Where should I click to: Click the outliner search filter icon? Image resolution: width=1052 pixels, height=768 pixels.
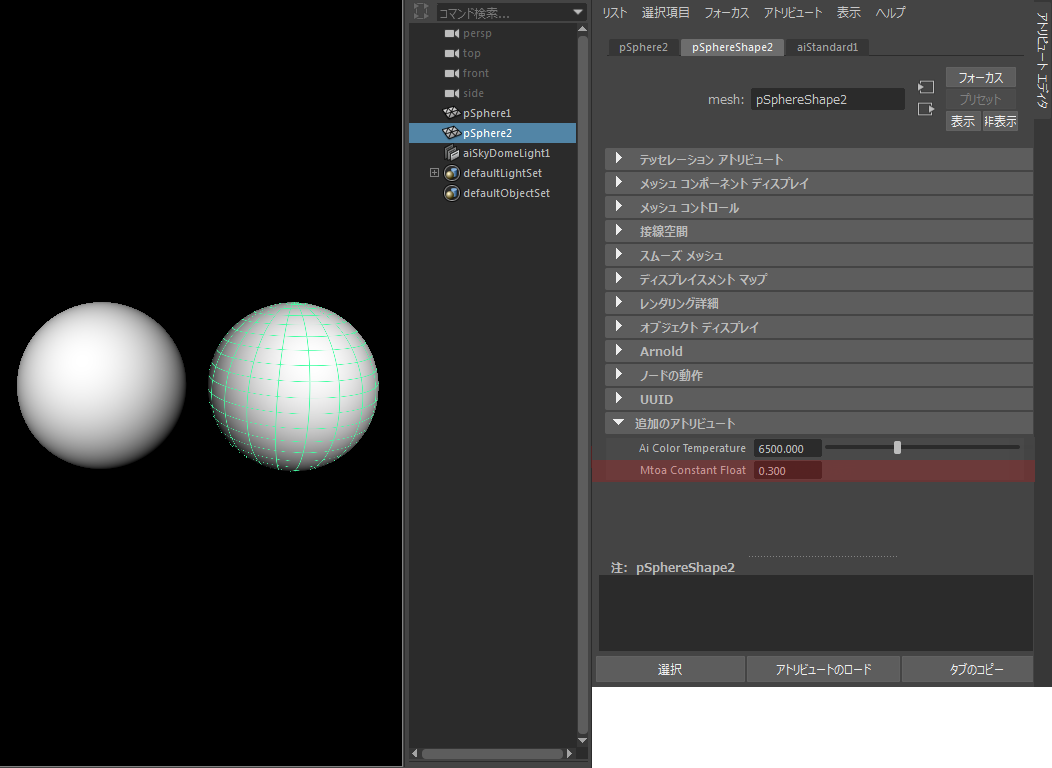pyautogui.click(x=421, y=11)
